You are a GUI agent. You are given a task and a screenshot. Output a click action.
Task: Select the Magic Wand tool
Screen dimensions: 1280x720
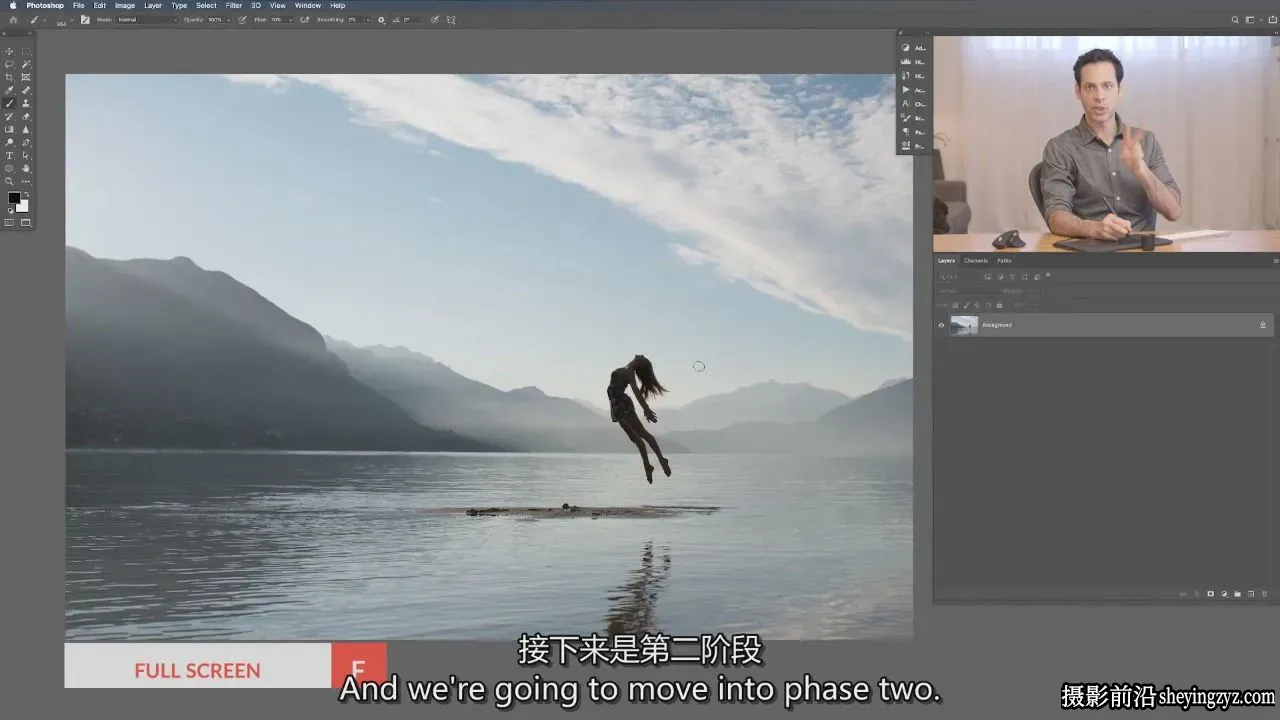point(26,64)
